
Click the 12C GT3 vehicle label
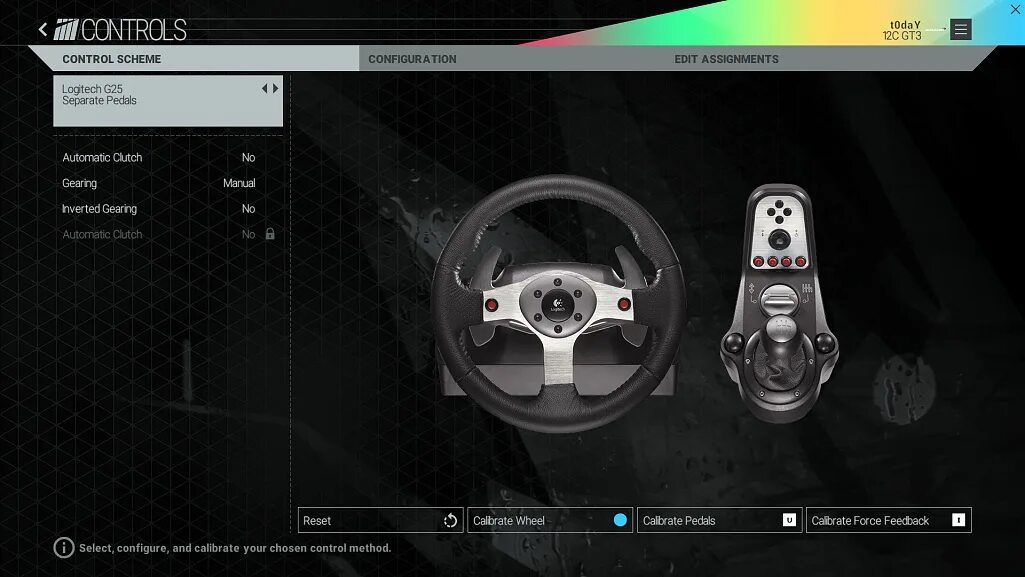tap(902, 36)
